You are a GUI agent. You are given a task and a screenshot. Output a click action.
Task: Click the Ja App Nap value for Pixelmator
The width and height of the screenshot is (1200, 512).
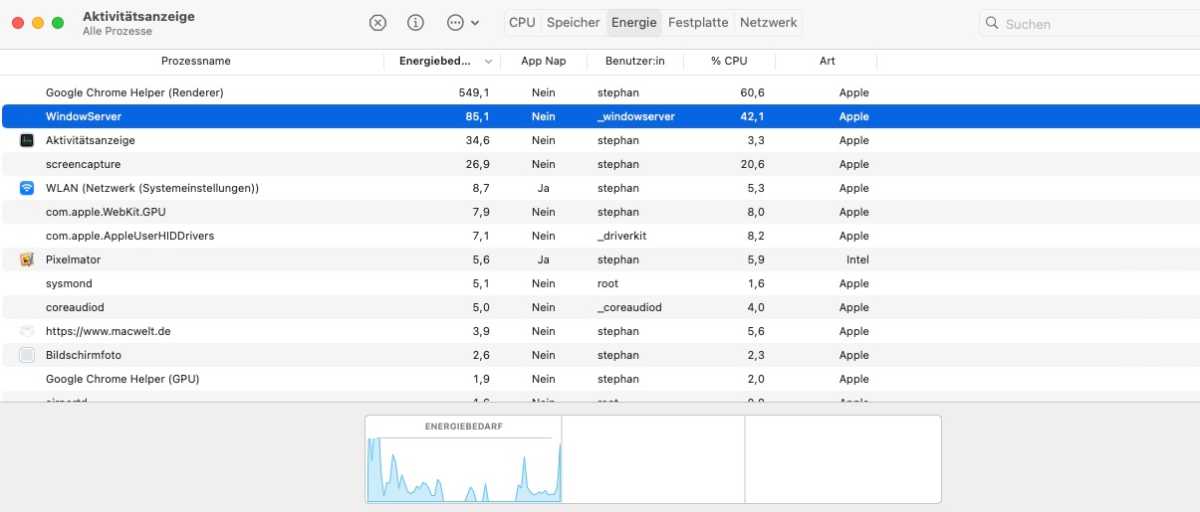(543, 260)
